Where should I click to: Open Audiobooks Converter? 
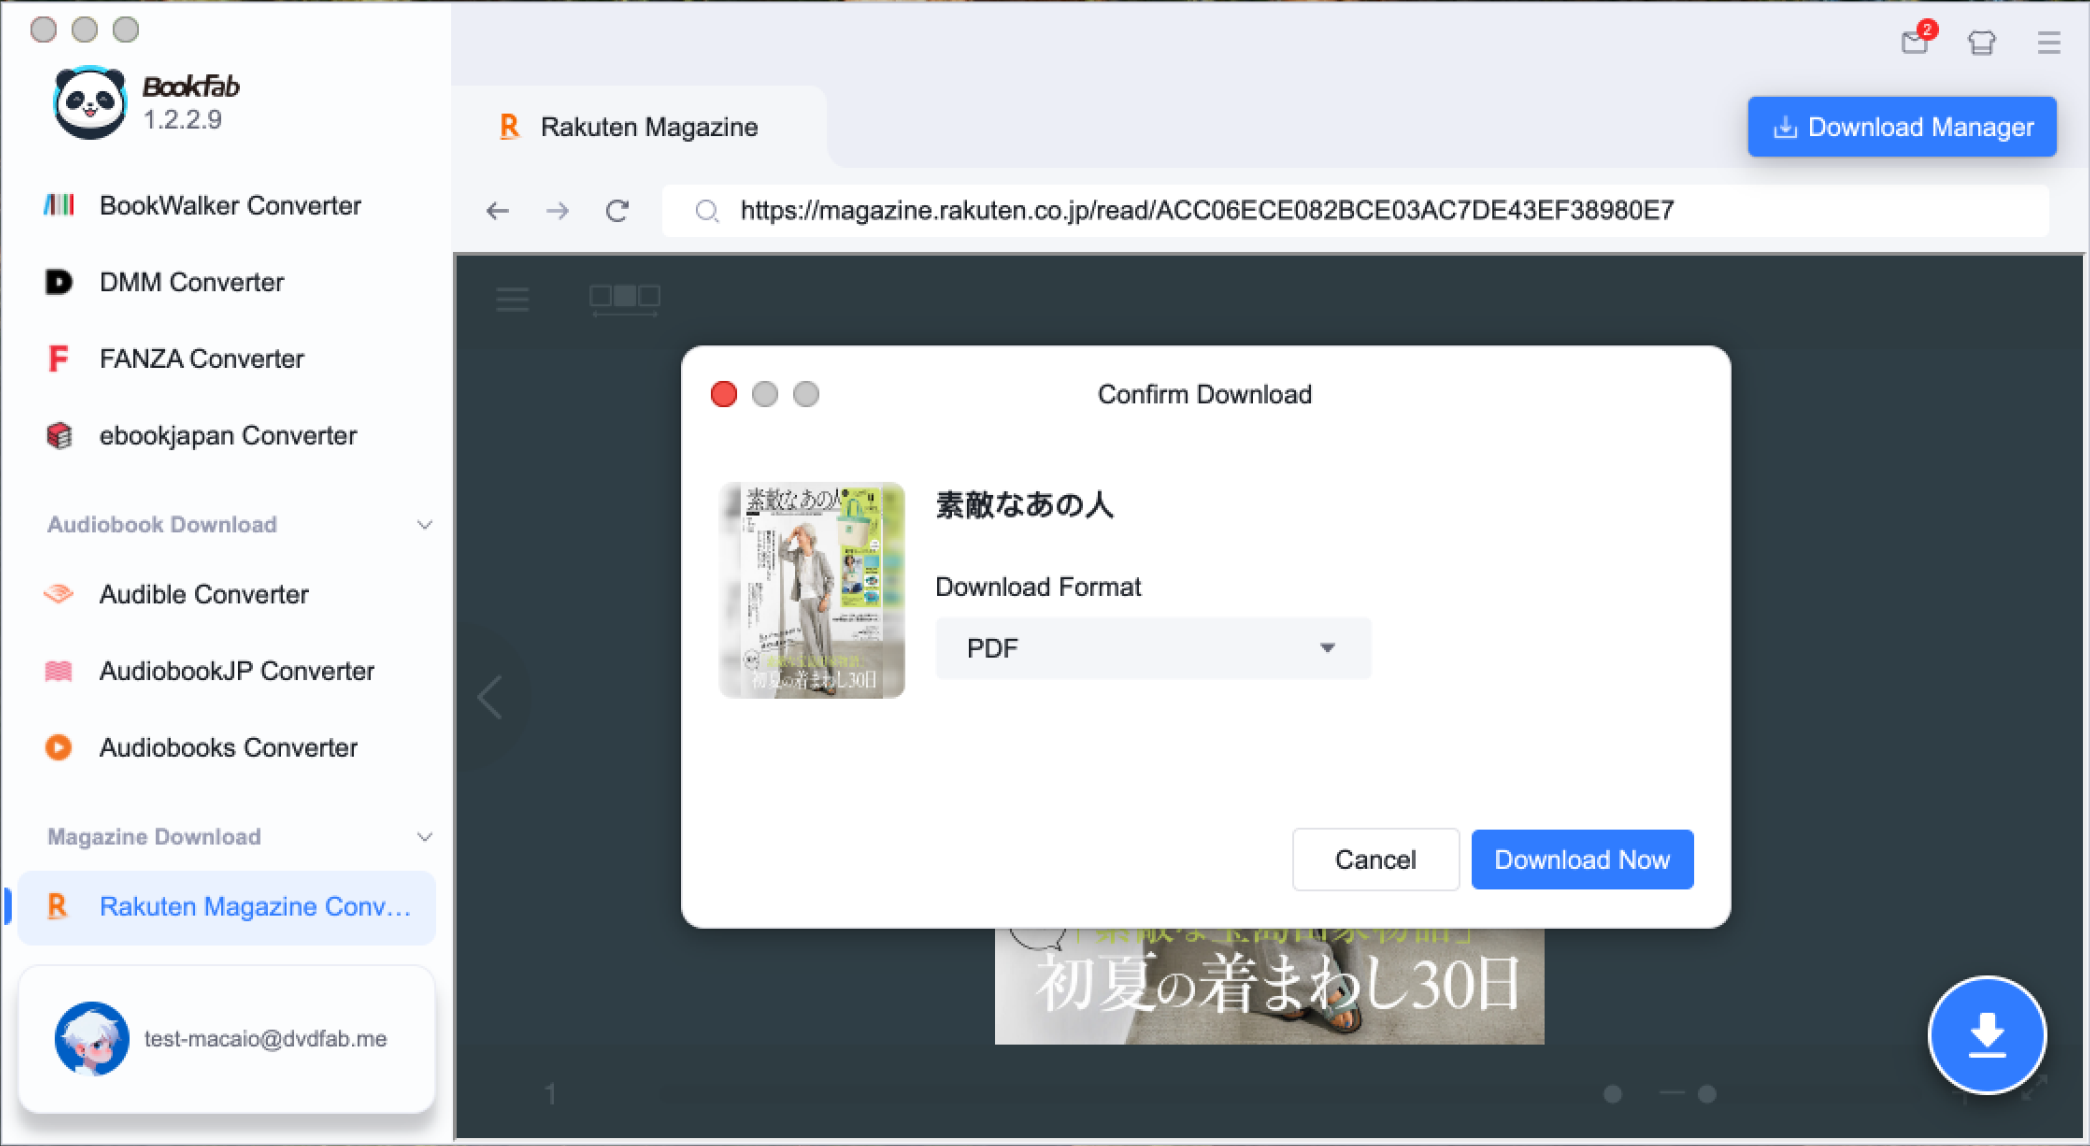point(228,748)
